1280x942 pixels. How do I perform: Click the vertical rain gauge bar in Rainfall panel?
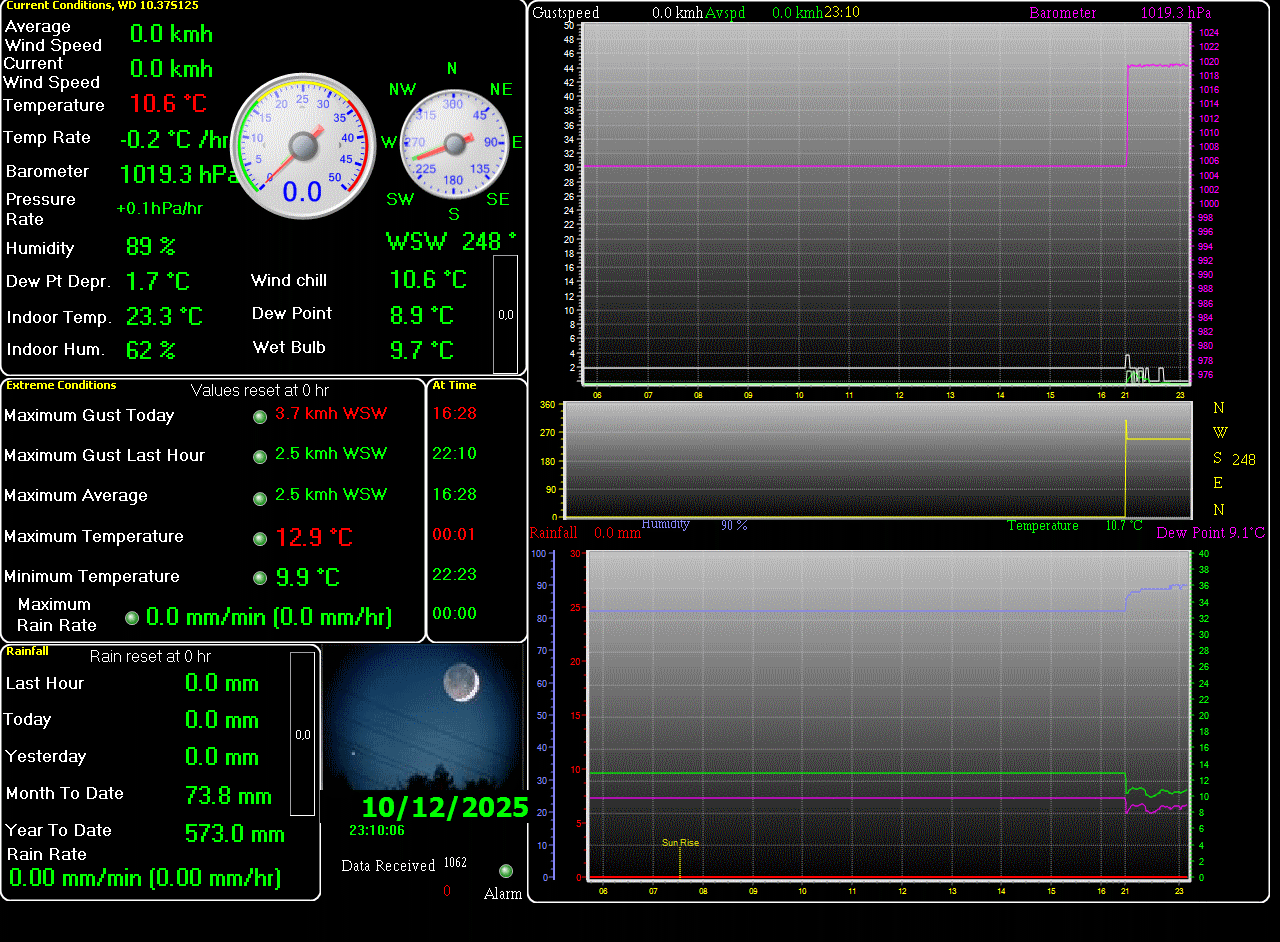[x=302, y=733]
